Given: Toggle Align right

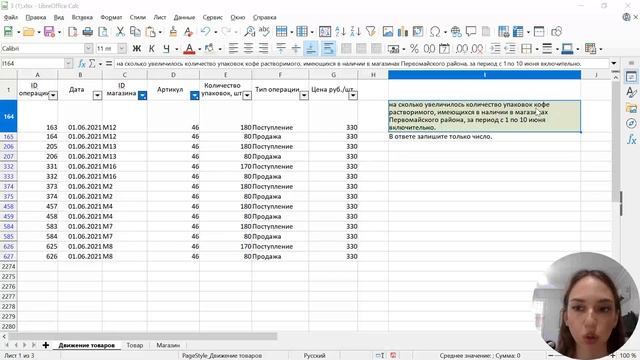Looking at the screenshot, I should pyautogui.click(x=264, y=49).
